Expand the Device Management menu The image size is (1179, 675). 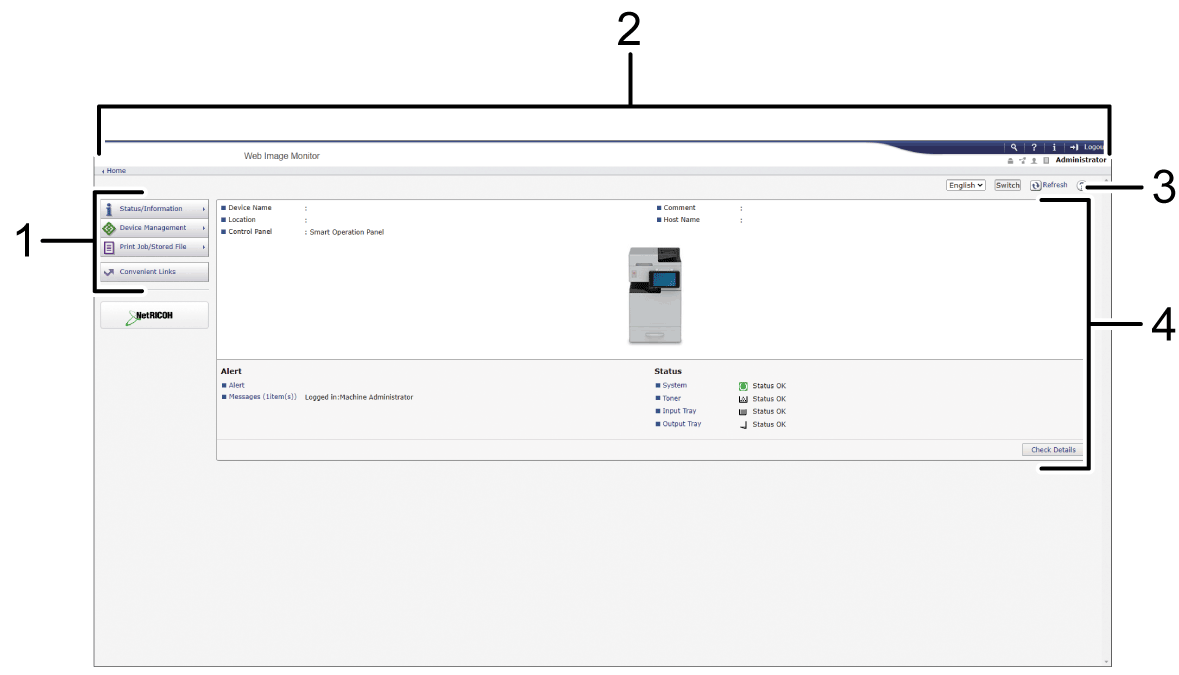coord(154,228)
